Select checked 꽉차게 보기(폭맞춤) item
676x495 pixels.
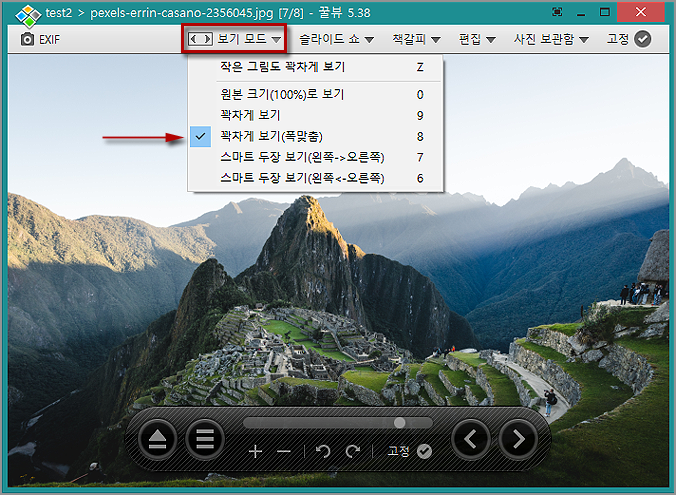click(x=316, y=136)
